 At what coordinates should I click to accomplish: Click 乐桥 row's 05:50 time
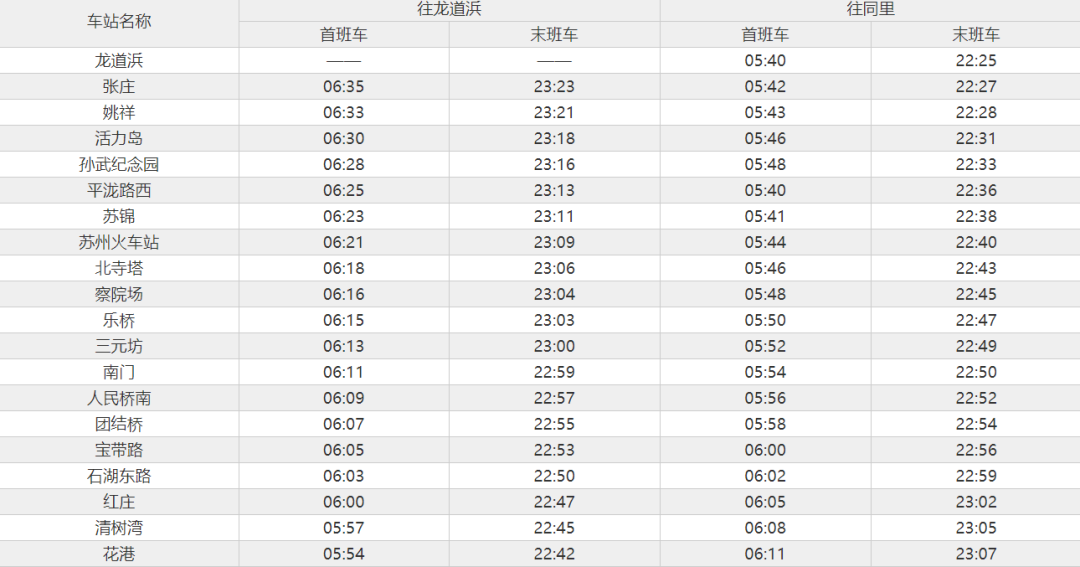[x=765, y=320]
